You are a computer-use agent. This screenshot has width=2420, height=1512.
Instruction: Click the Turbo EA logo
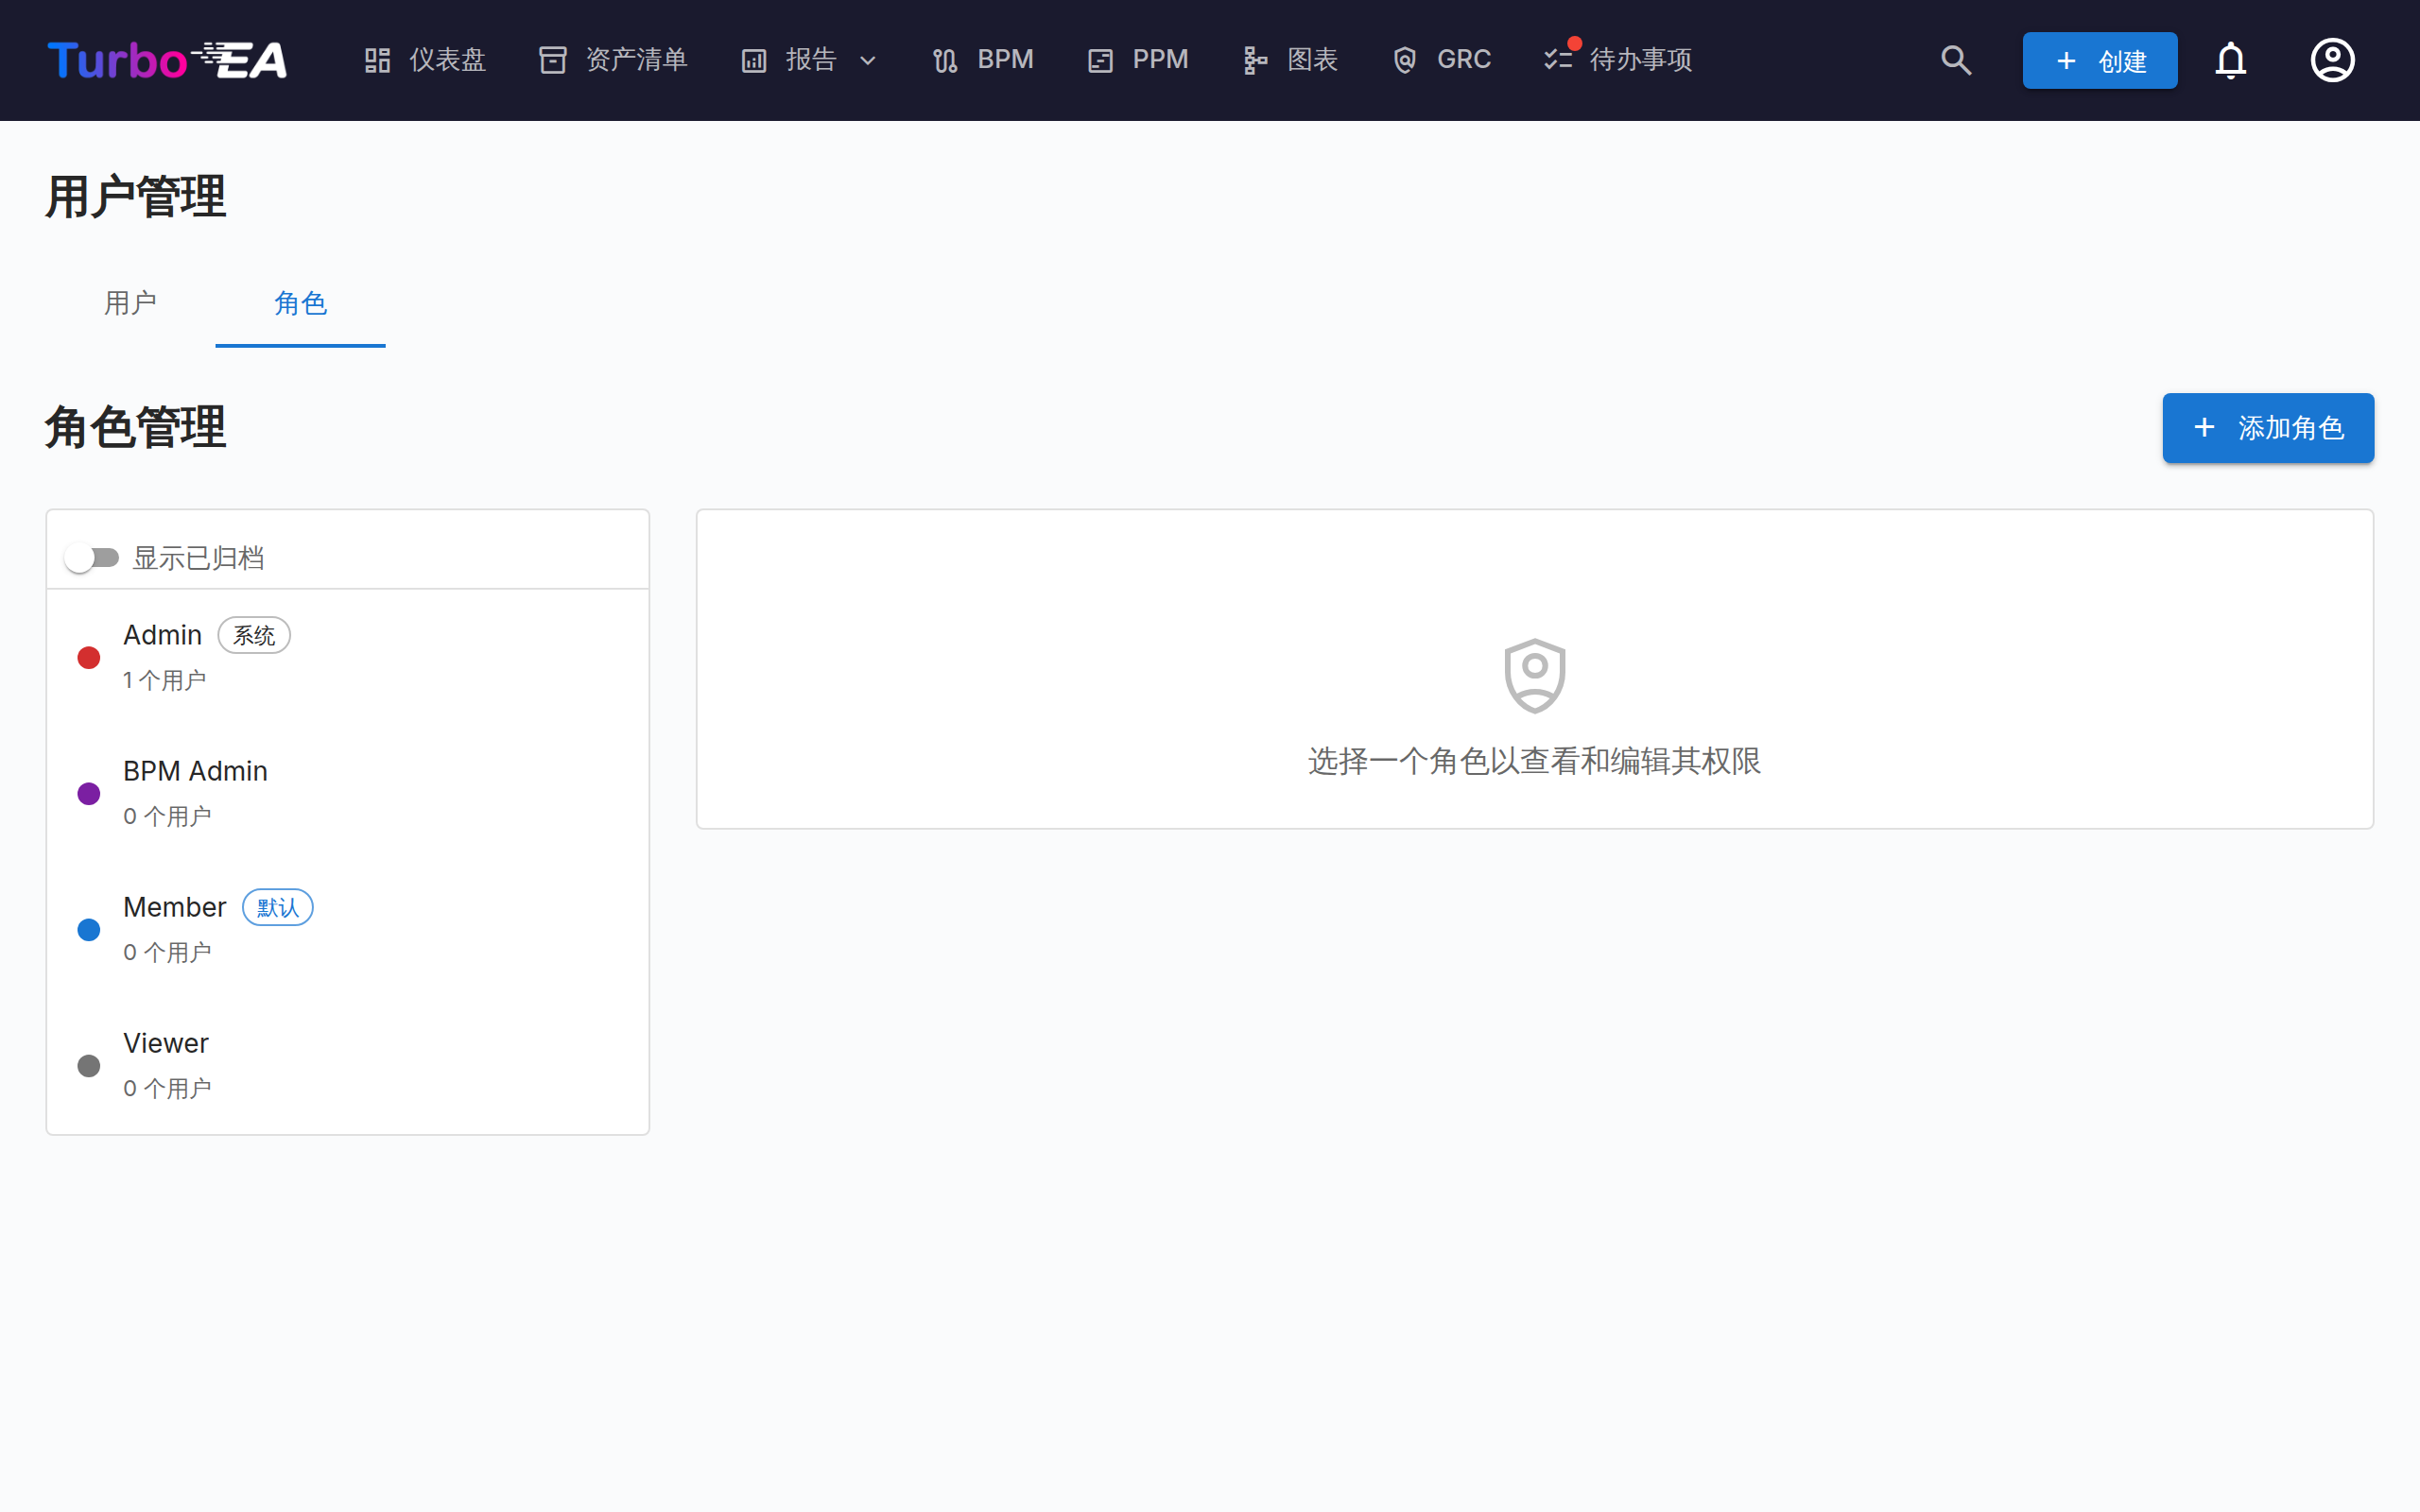click(167, 60)
